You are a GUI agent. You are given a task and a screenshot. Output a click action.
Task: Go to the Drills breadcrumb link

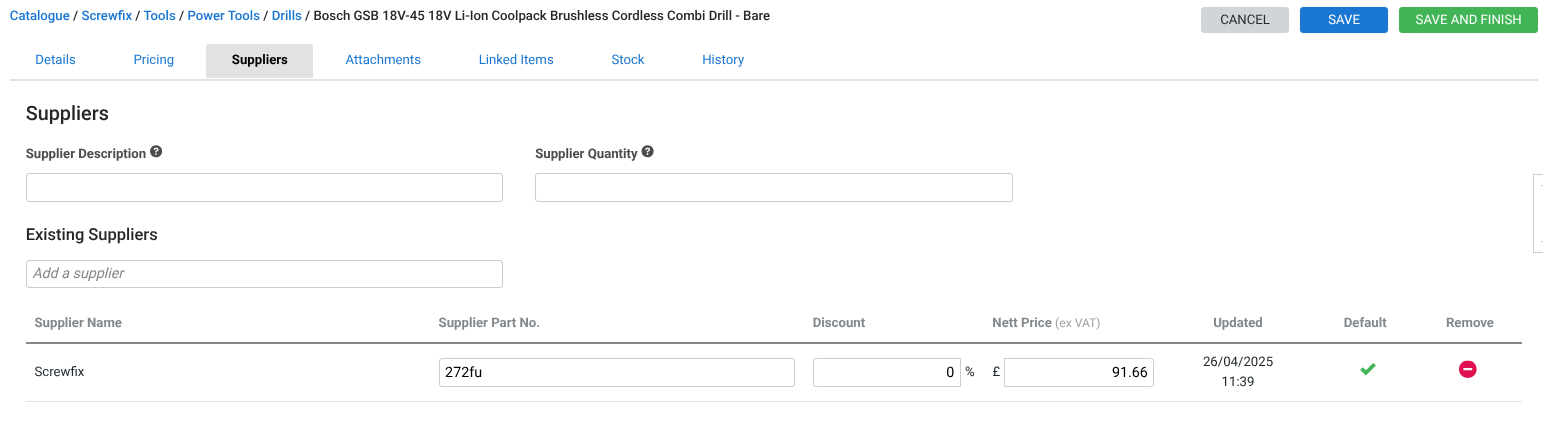pos(287,16)
